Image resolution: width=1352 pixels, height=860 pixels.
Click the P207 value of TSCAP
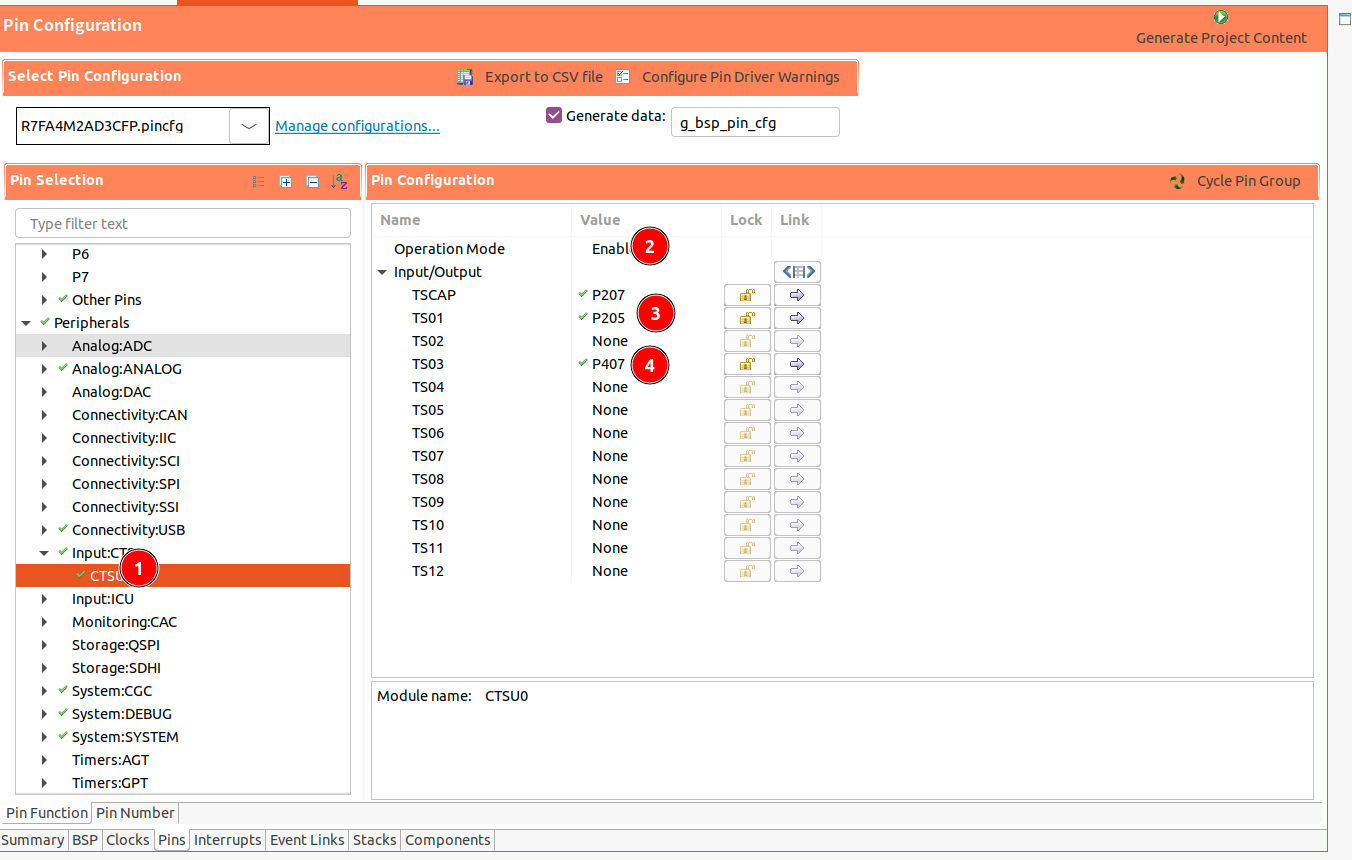point(608,295)
